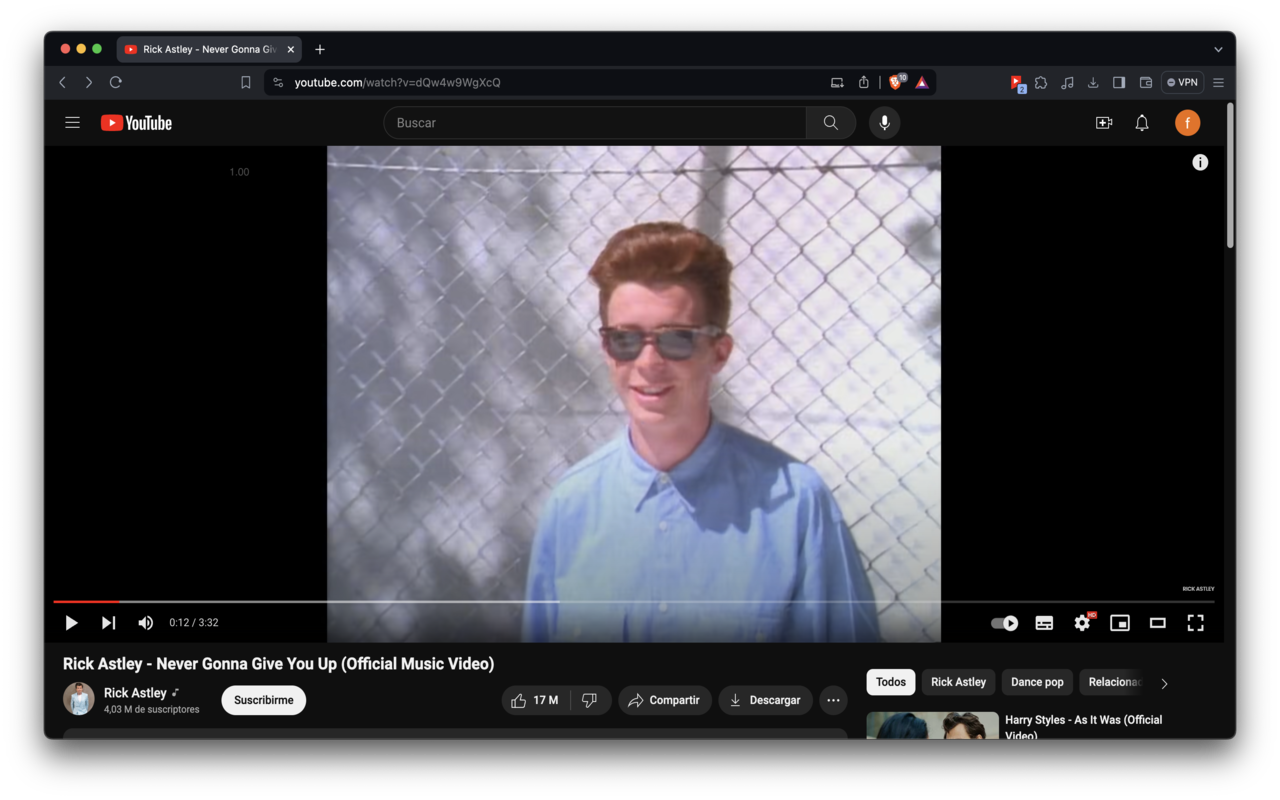Select the Rick Astley filter chip

pyautogui.click(x=958, y=682)
